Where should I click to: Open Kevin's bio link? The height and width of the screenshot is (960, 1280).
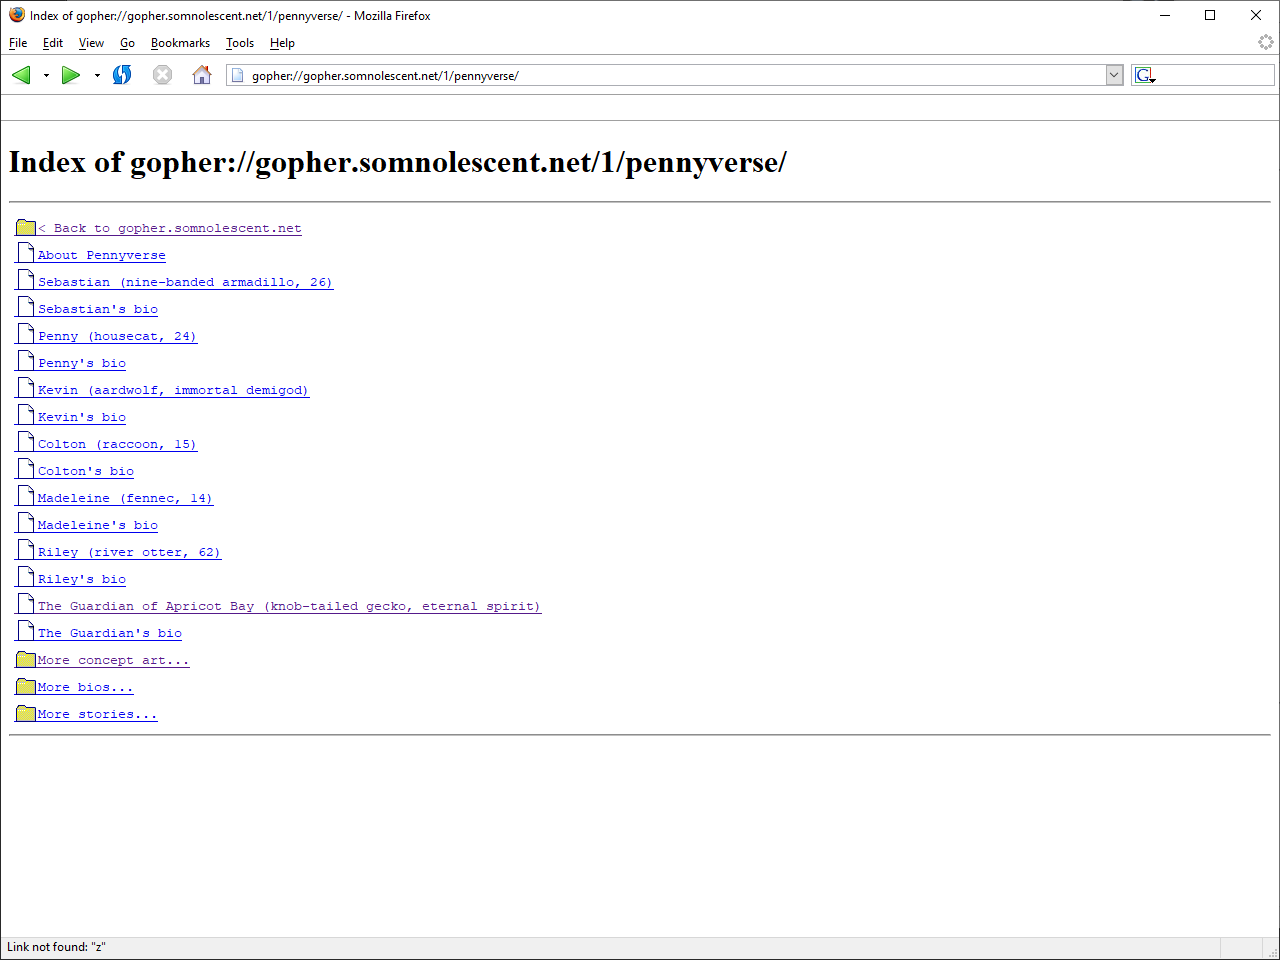point(82,417)
